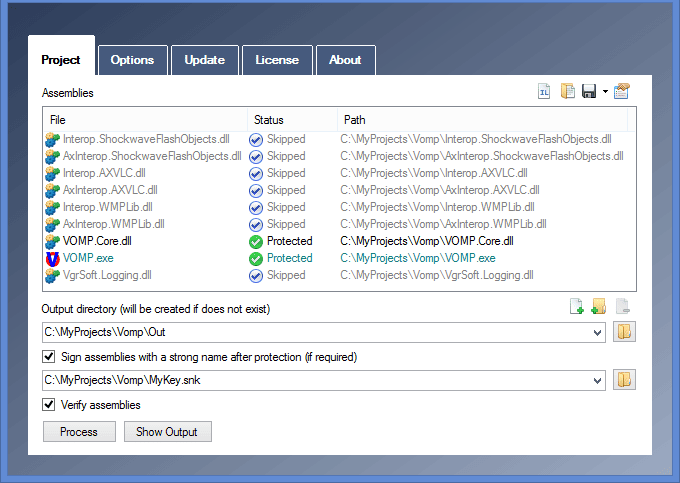The width and height of the screenshot is (680, 483).
Task: Select VOMP.Core.dll in assemblies list
Action: point(97,241)
